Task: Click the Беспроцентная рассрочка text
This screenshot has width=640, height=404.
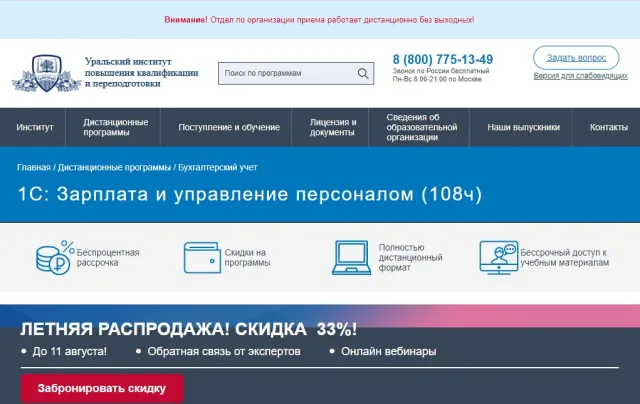Action: click(108, 257)
